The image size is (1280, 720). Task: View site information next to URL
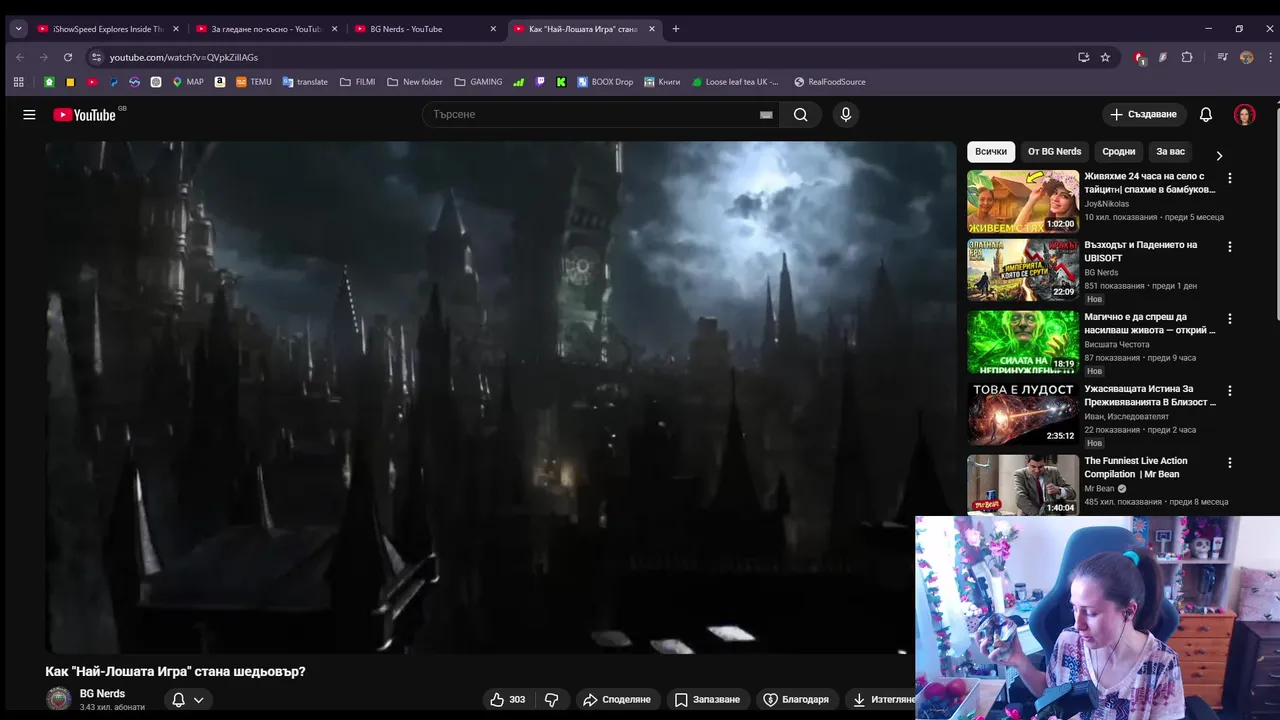point(96,57)
